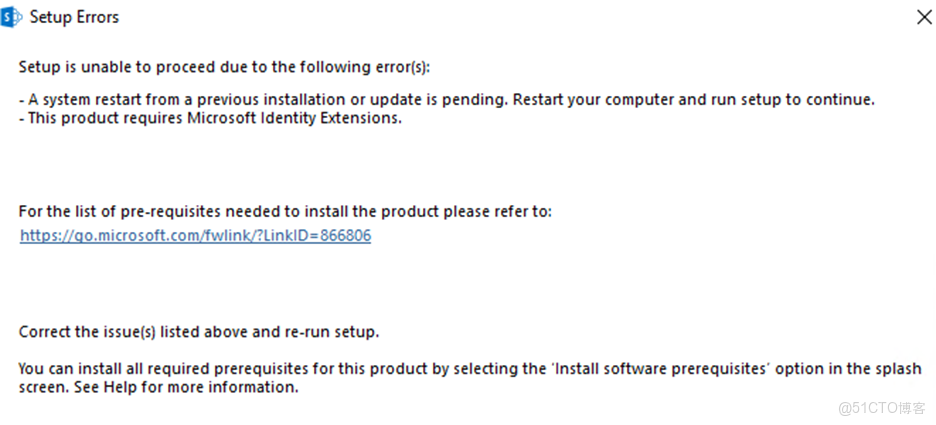Click the 'following error(s):' text
This screenshot has width=936, height=425.
pyautogui.click(x=378, y=67)
